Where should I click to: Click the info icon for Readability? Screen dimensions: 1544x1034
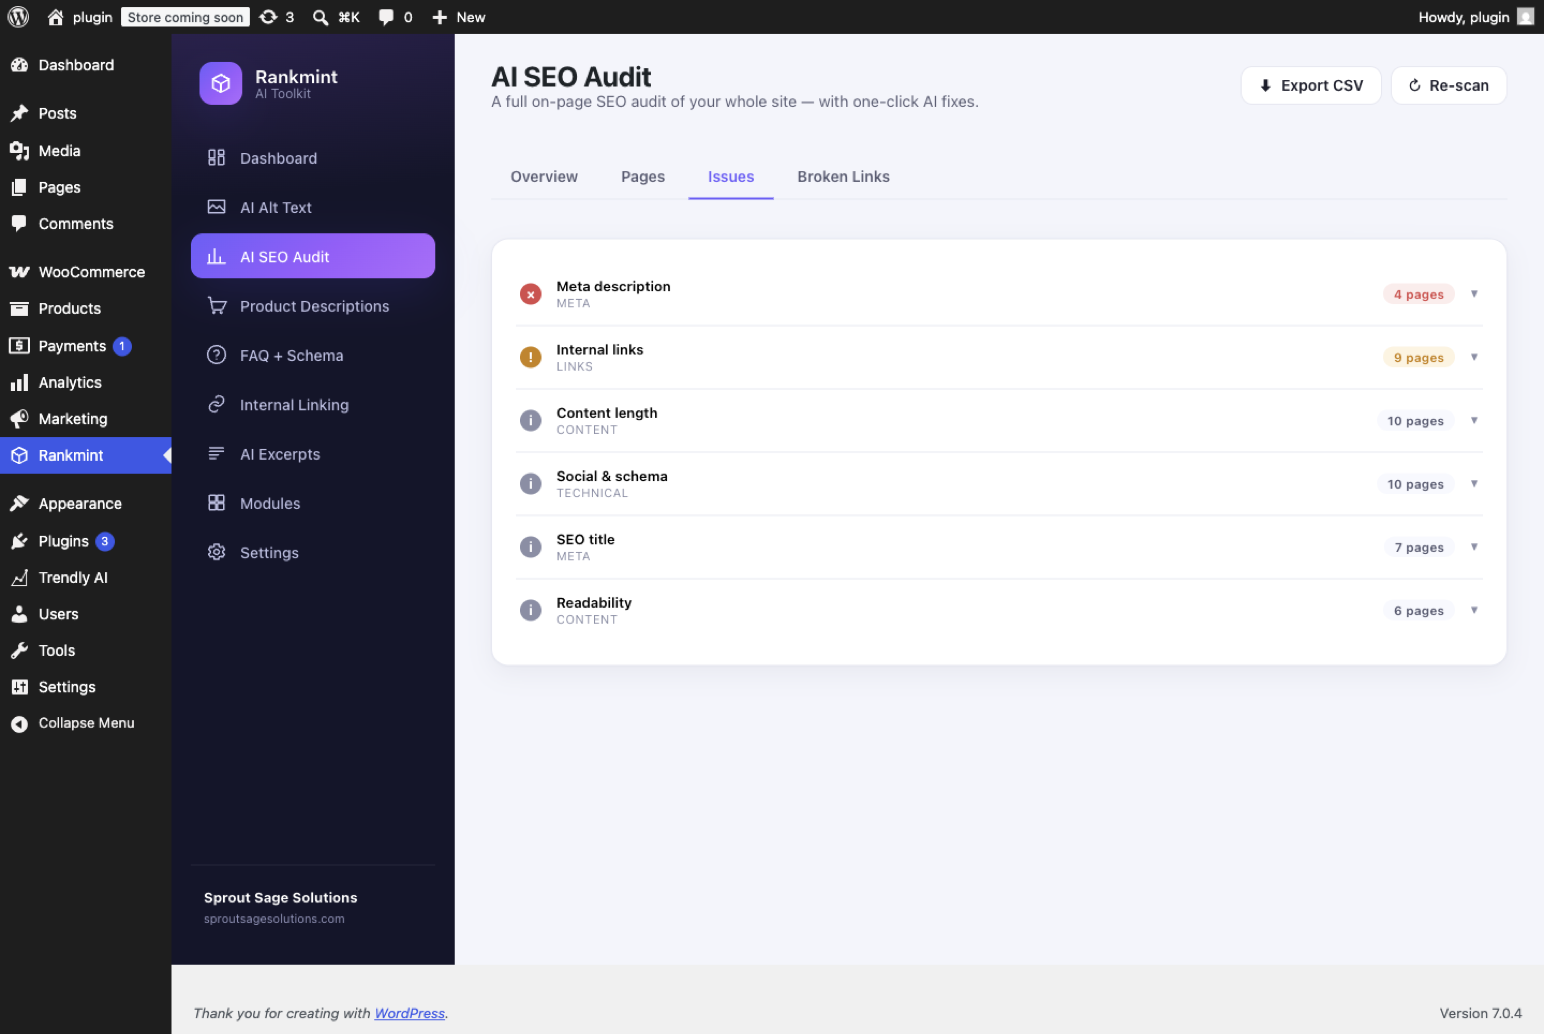click(x=531, y=610)
